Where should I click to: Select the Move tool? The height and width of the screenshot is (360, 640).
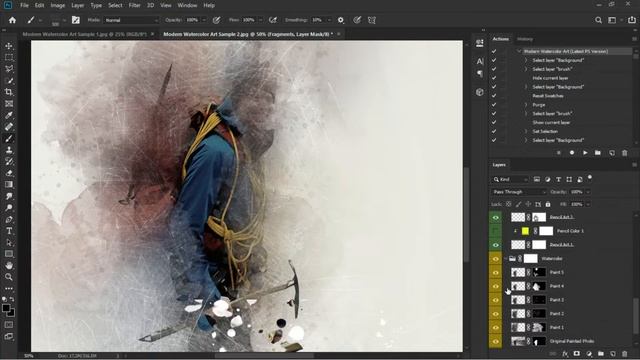9,46
